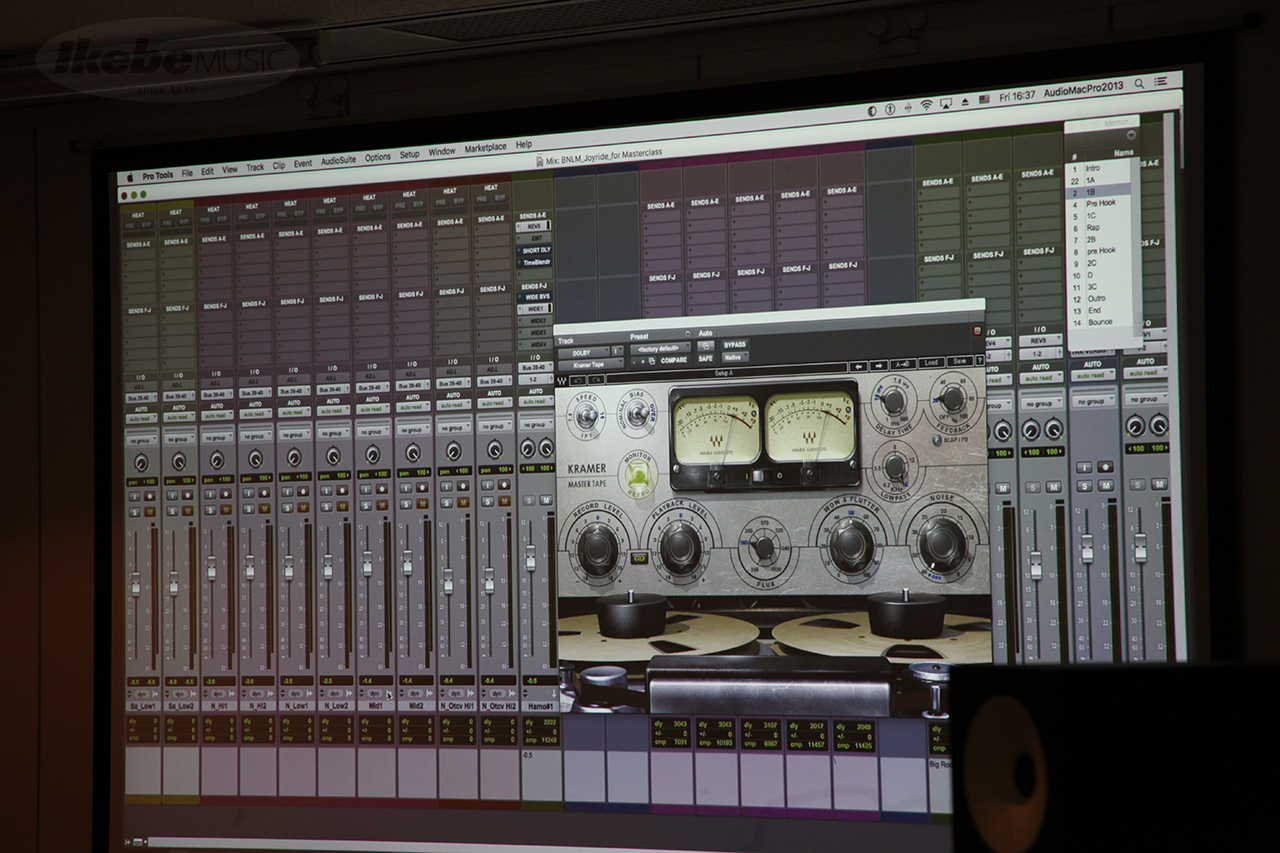Click the BYPASS button in plugin header
Viewport: 1280px width, 853px height.
[x=735, y=344]
